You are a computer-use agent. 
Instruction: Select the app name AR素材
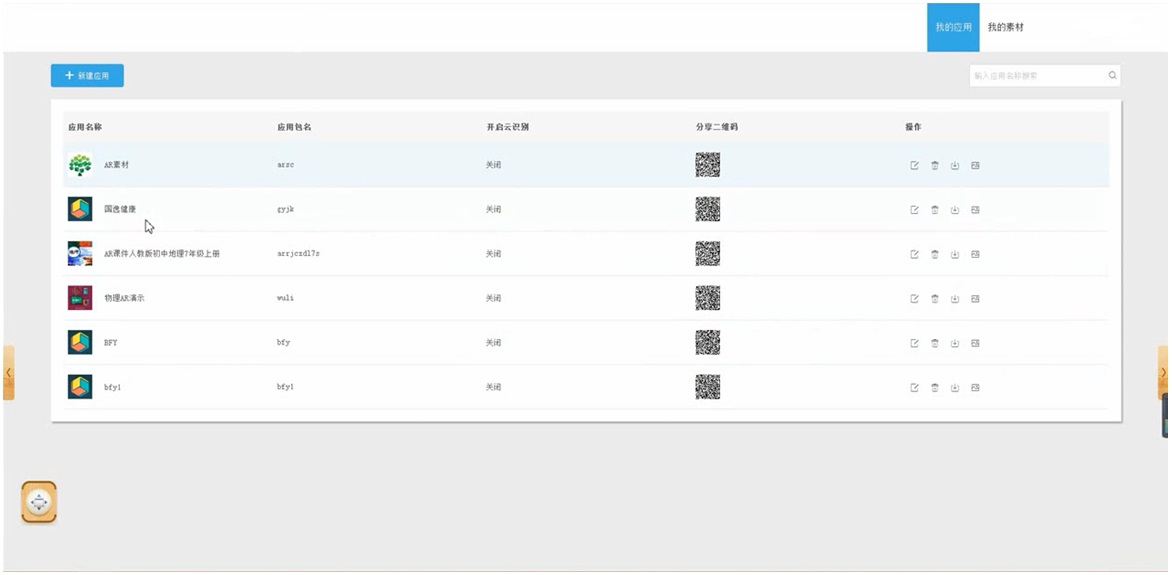(x=116, y=164)
